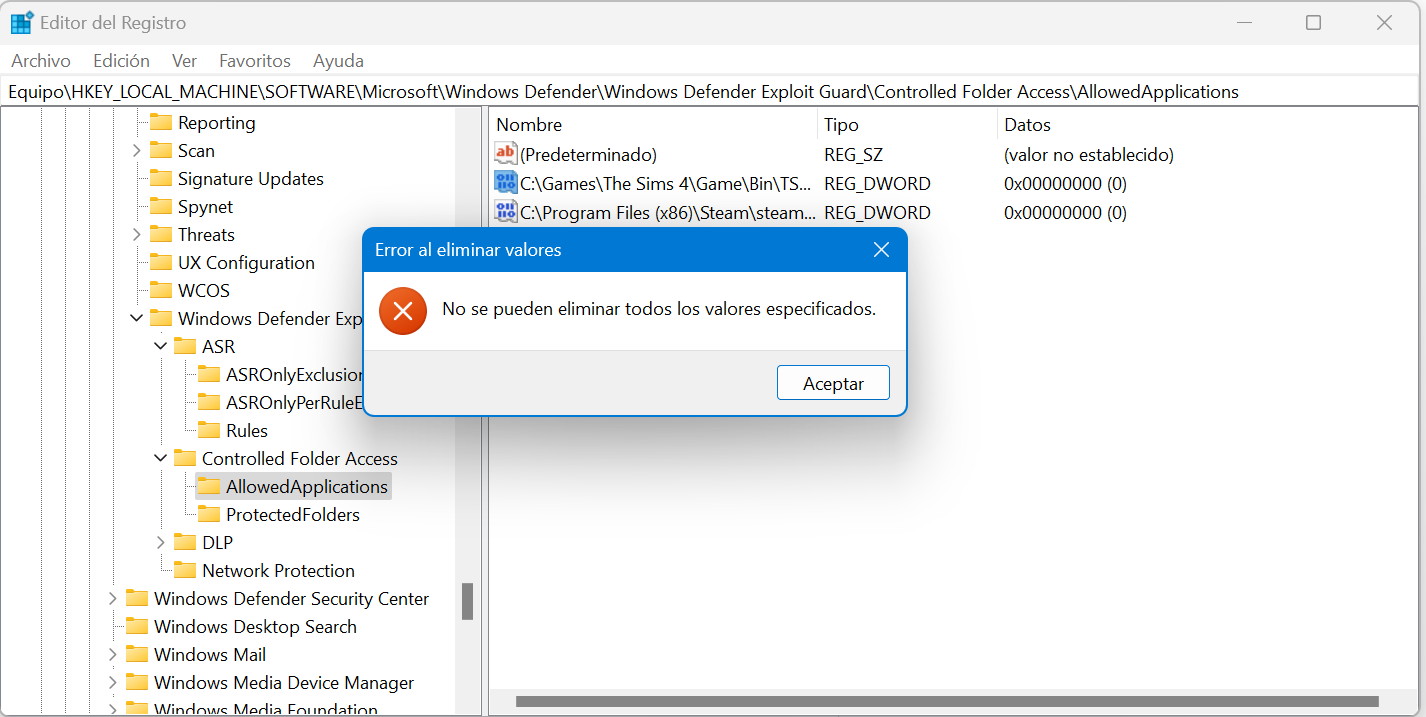Expand the Scan key
Viewport: 1426px width, 717px height.
tap(137, 151)
